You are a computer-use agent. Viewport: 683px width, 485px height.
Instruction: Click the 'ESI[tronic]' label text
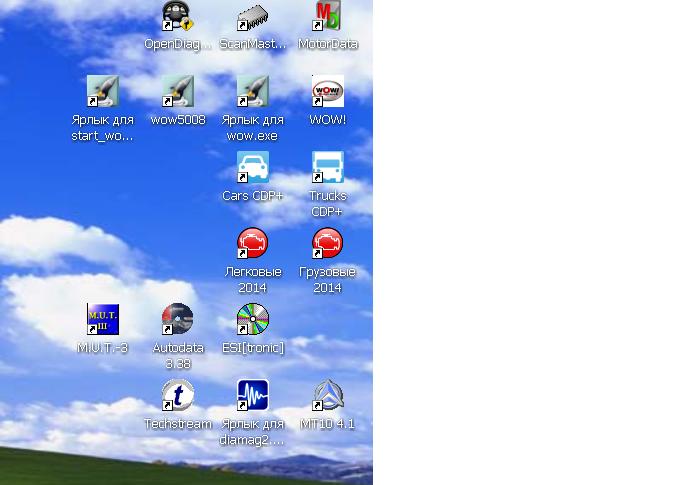[x=253, y=348]
